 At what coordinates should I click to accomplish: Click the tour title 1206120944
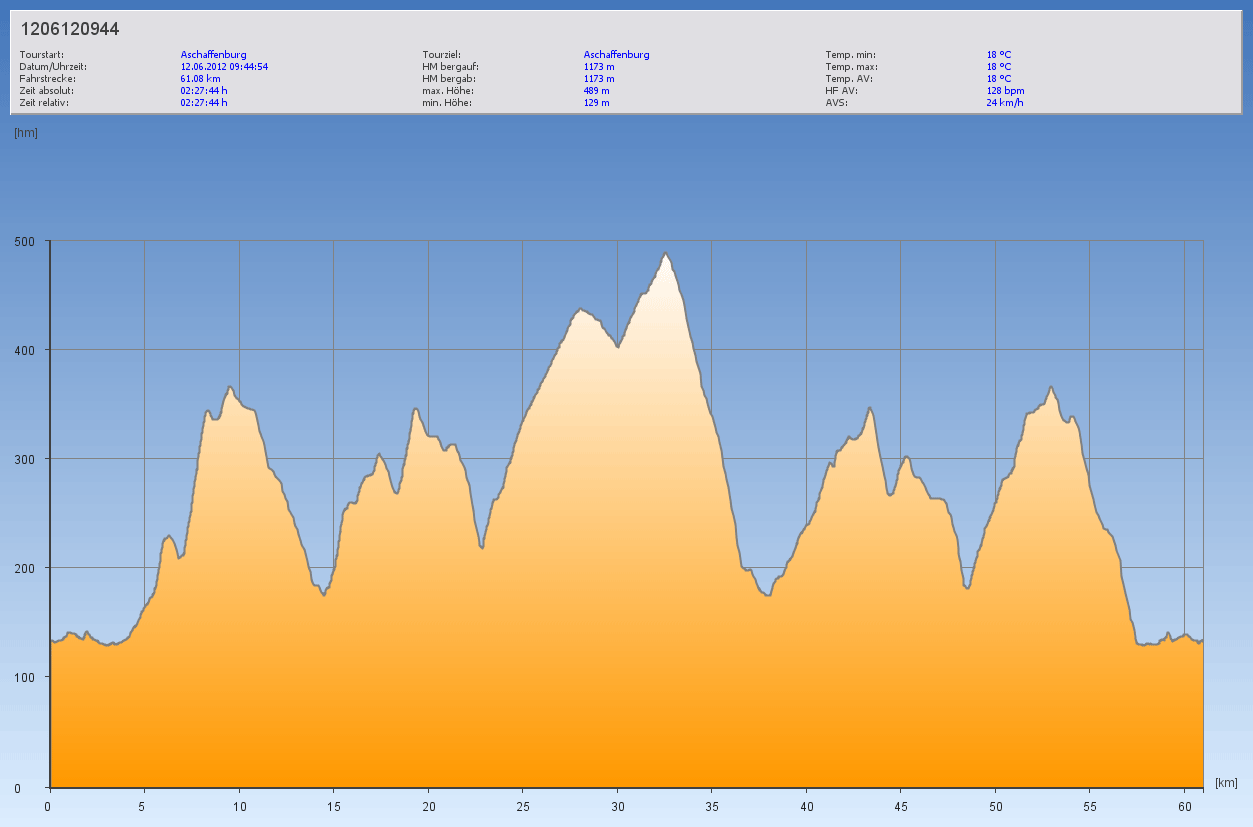[70, 30]
